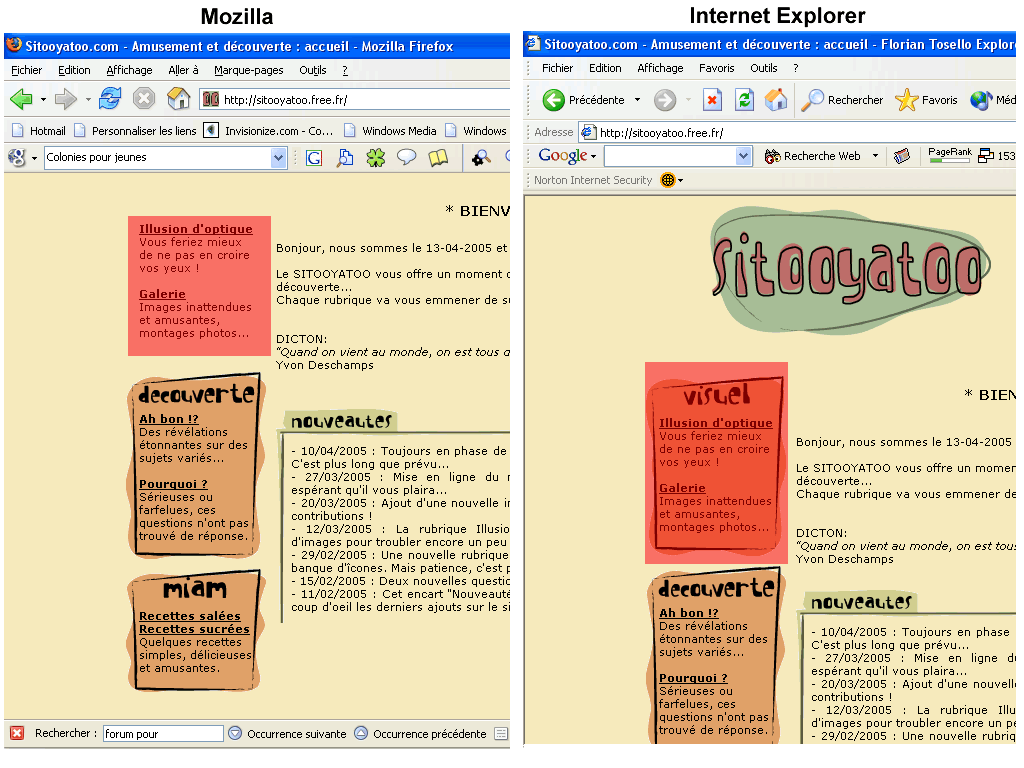Click the green clover toolbar icon
Viewport: 1024px width, 768px height.
coord(376,157)
